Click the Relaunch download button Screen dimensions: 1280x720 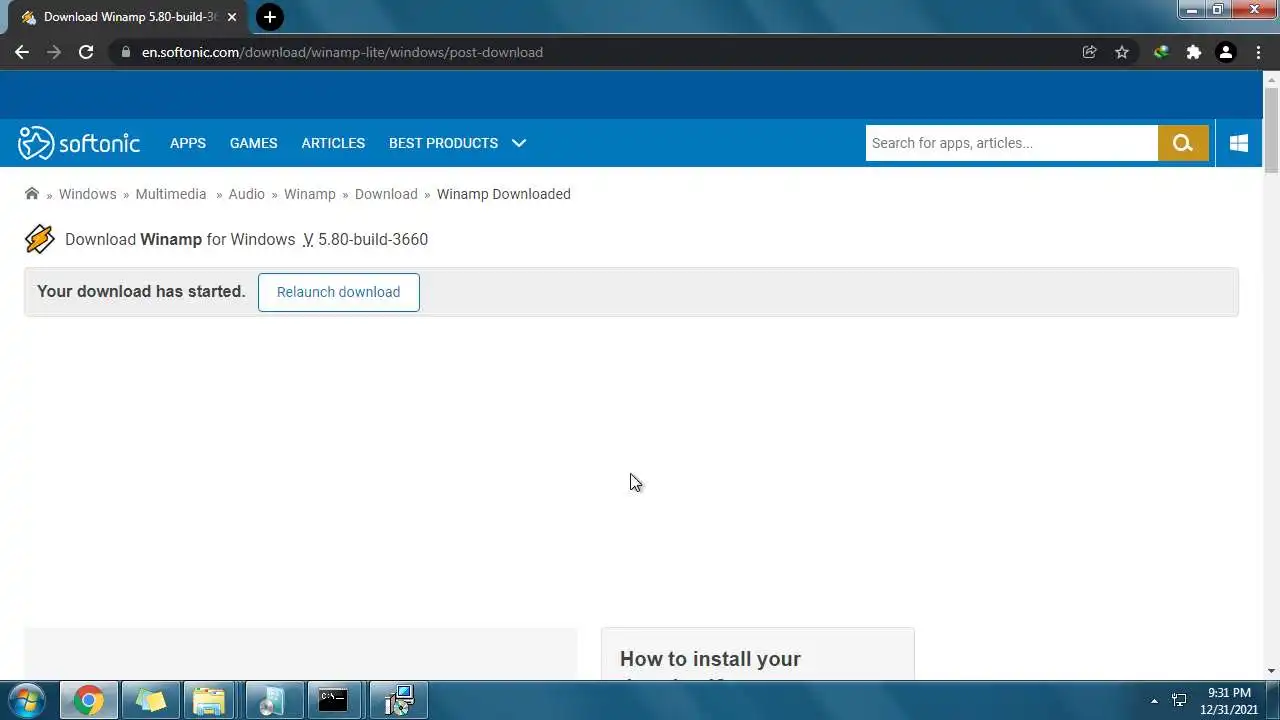(x=338, y=292)
